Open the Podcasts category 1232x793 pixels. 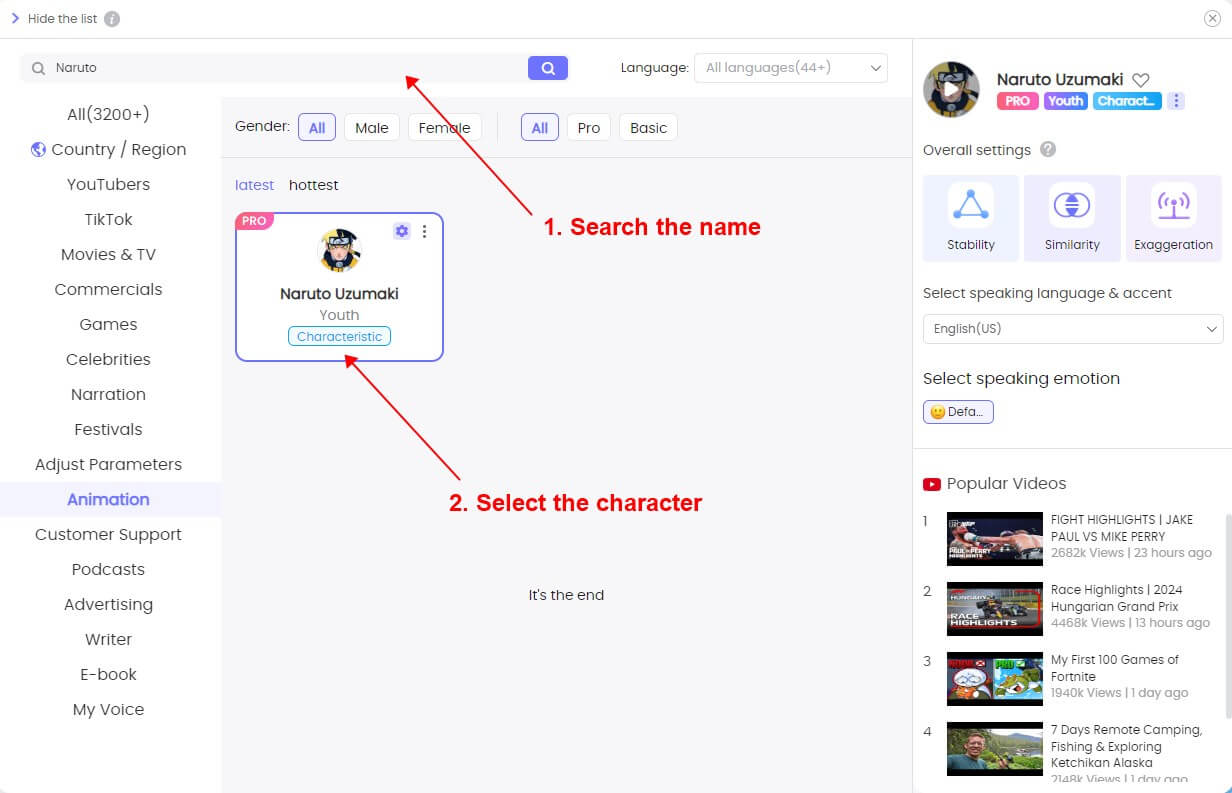coord(108,569)
